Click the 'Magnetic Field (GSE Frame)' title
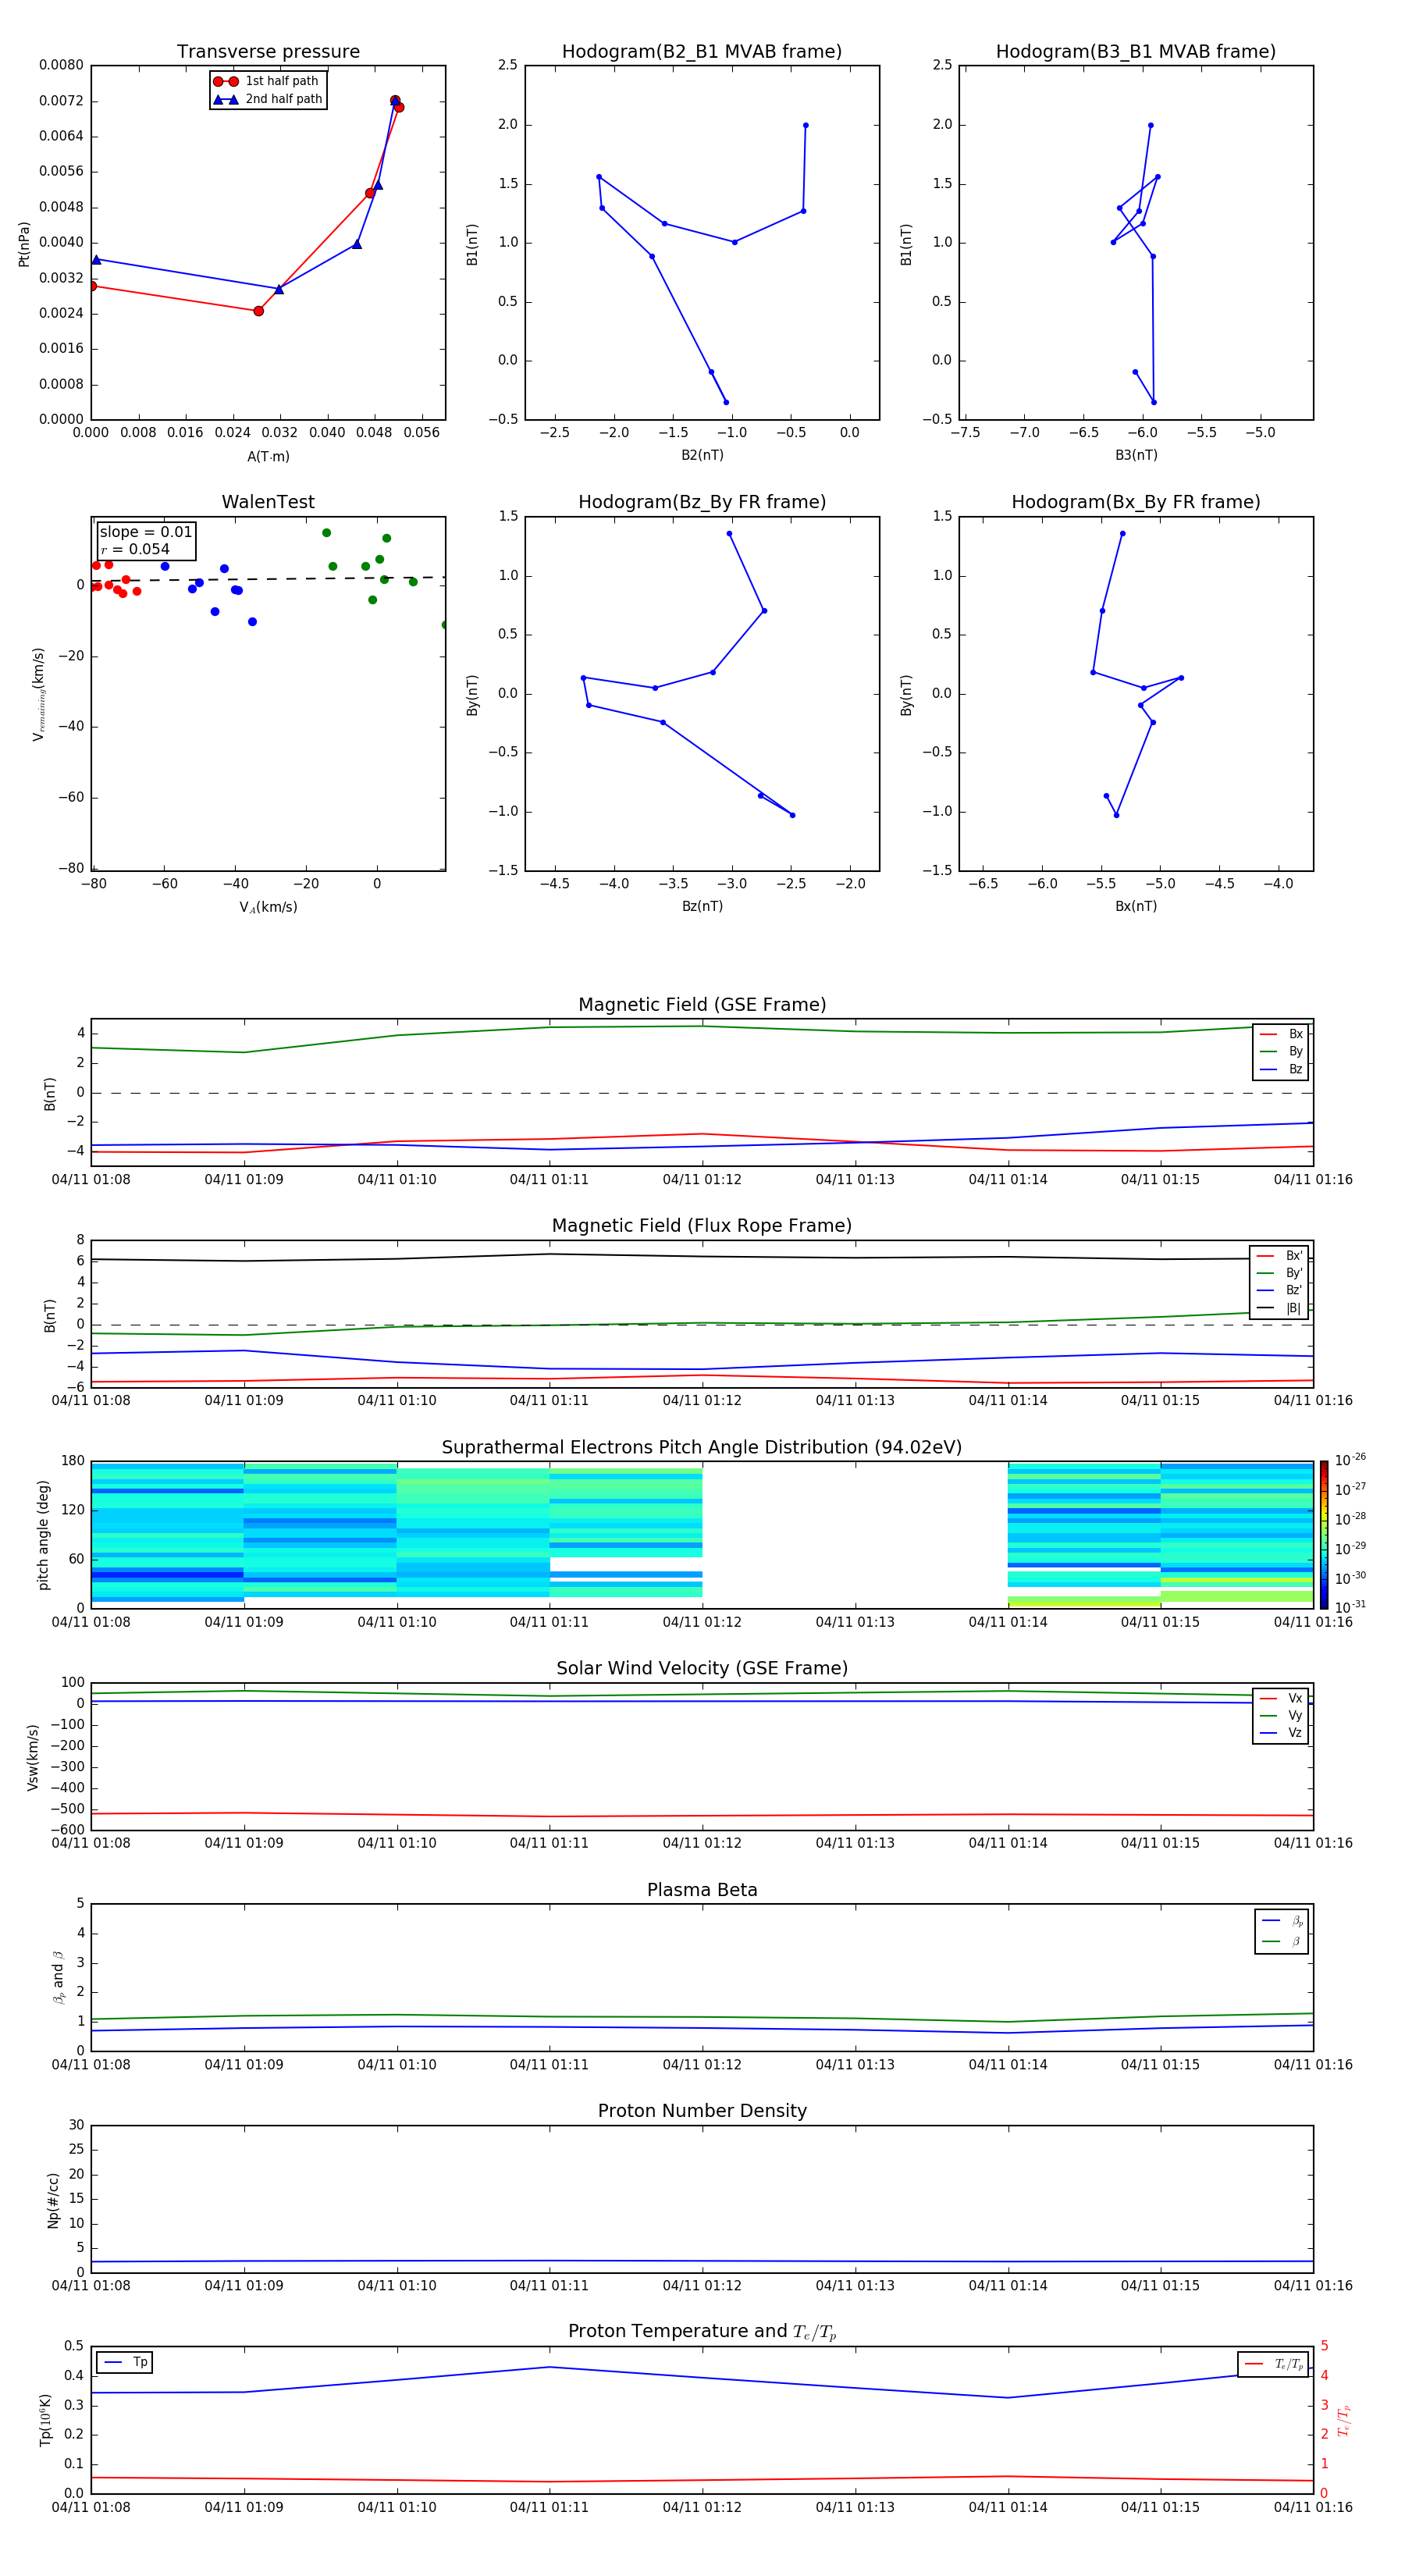Screen dimensions: 1405x2576 702,1005
